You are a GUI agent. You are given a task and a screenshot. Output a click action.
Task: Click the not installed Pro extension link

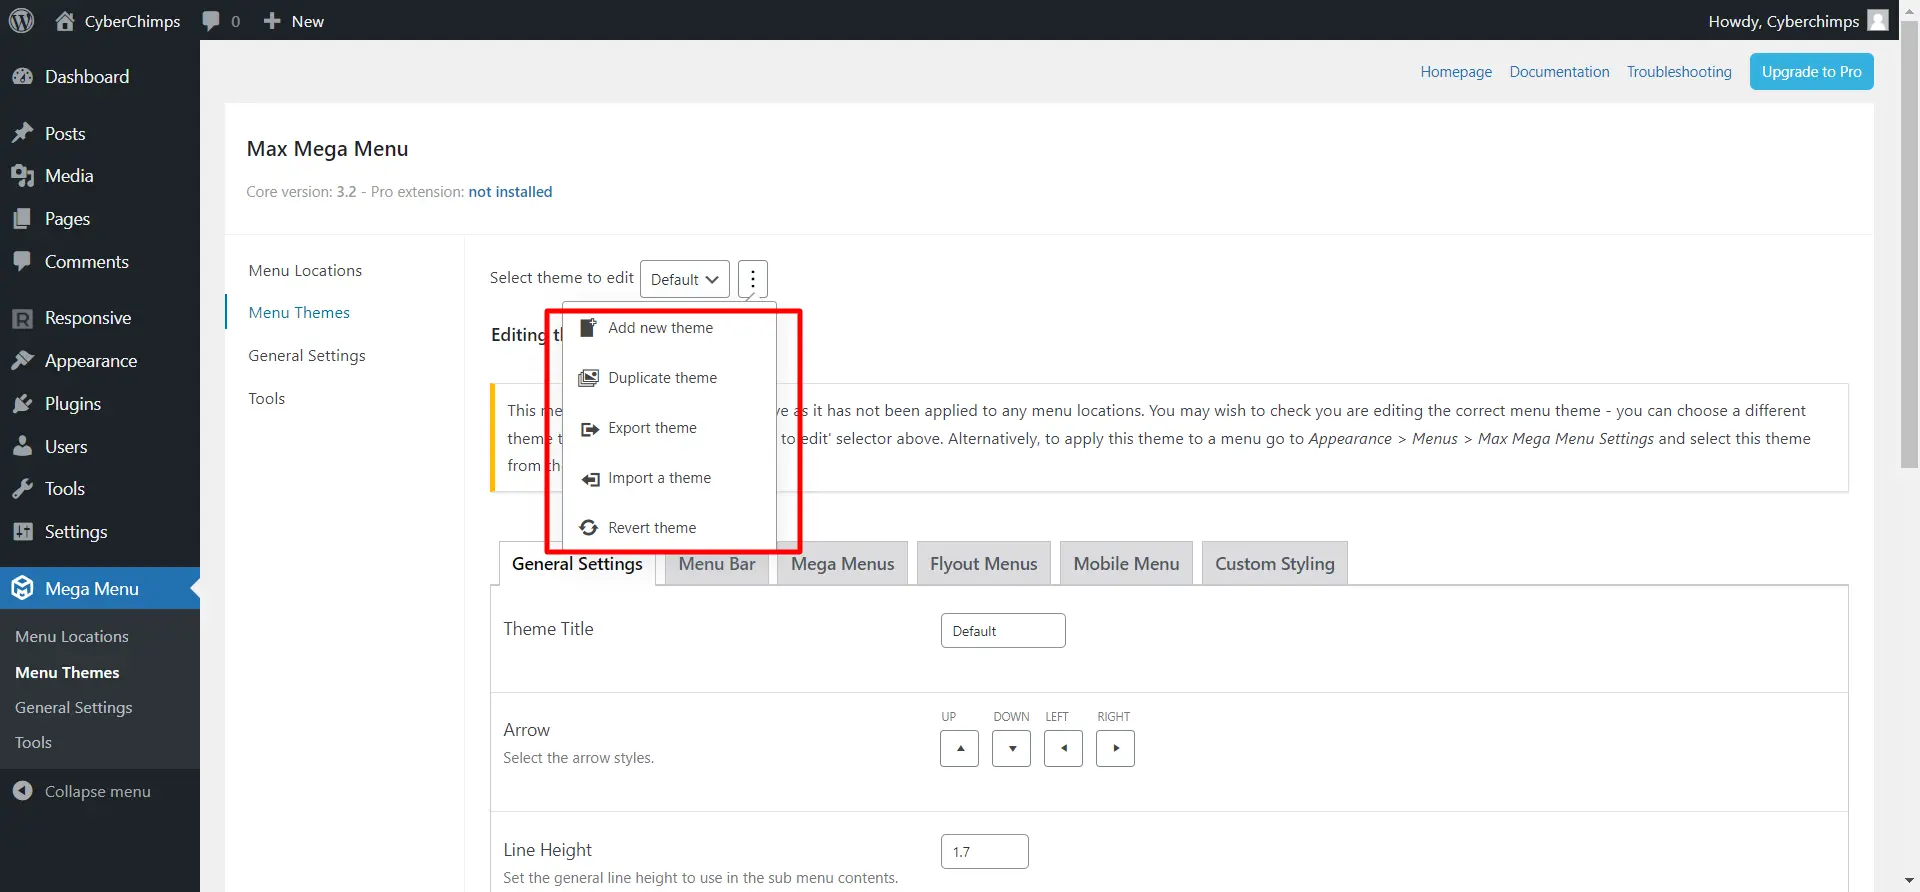pos(510,192)
